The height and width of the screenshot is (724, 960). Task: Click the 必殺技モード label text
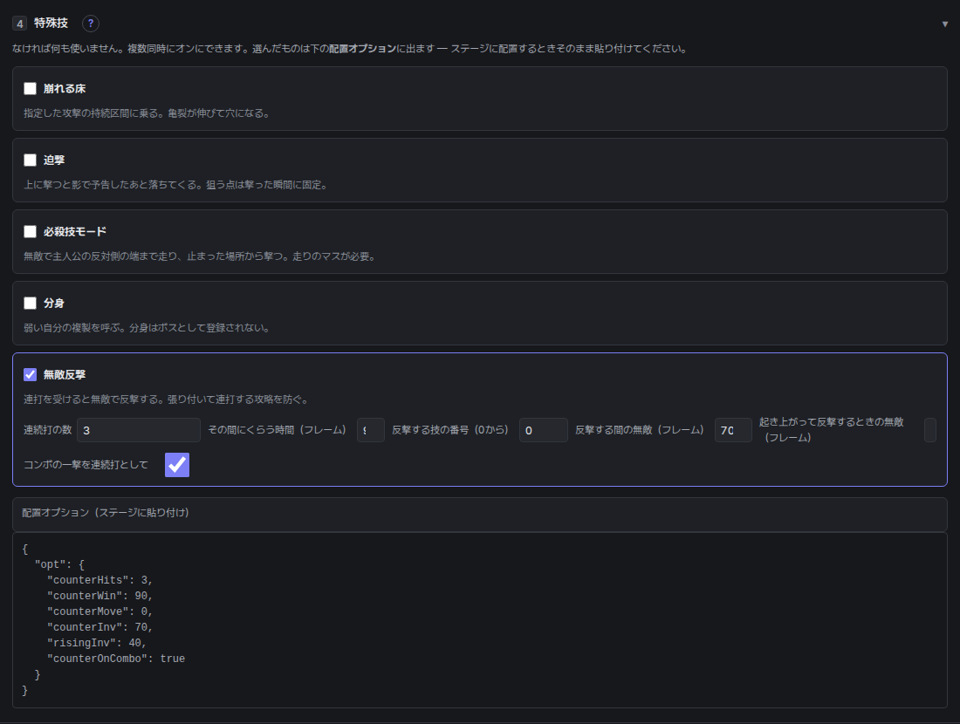coord(75,231)
